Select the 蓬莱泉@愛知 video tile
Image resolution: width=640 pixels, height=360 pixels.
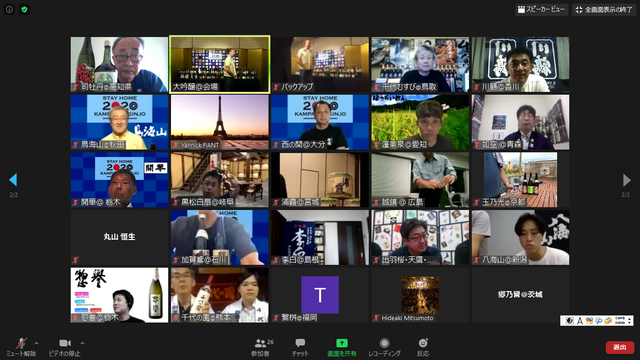point(420,122)
